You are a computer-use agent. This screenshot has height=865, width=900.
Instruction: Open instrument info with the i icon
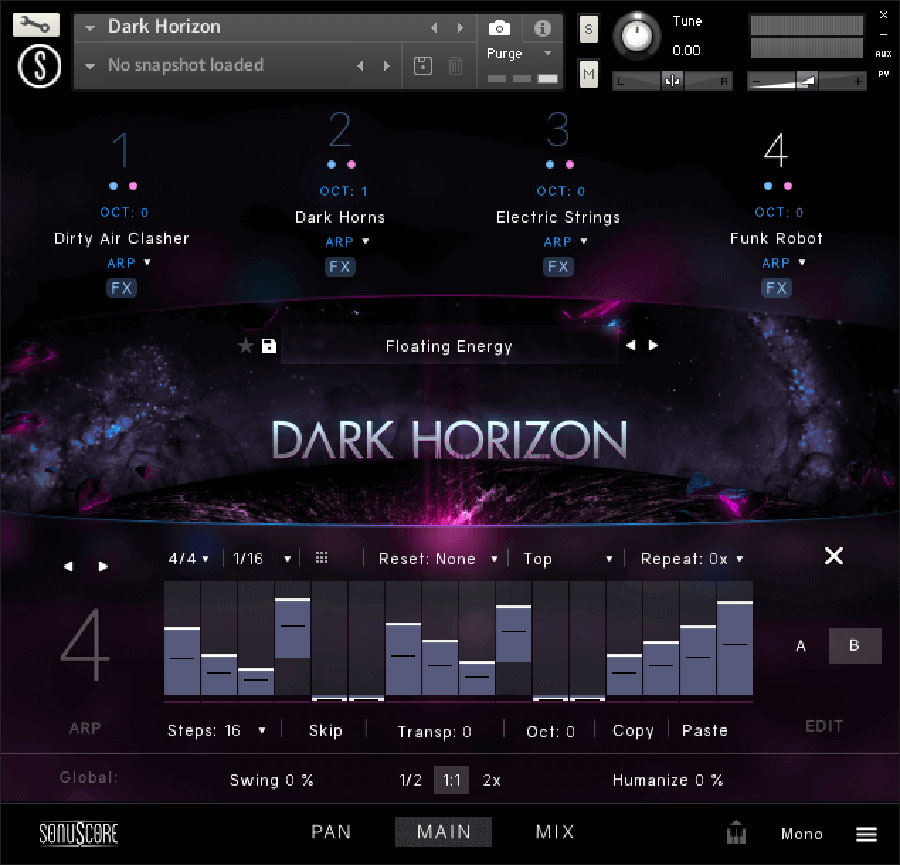pyautogui.click(x=542, y=28)
